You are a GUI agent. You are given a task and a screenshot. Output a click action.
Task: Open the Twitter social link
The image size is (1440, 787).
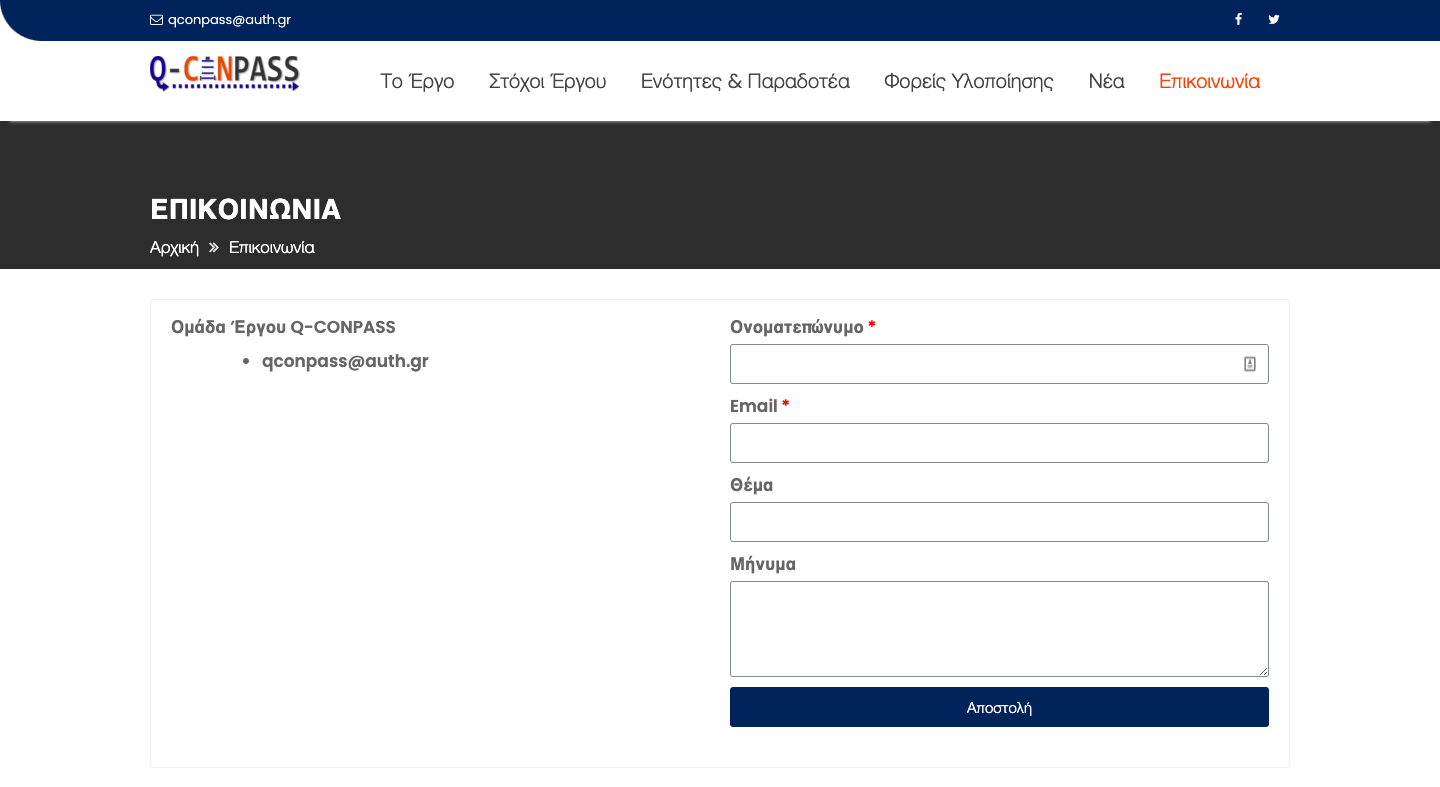click(x=1273, y=19)
